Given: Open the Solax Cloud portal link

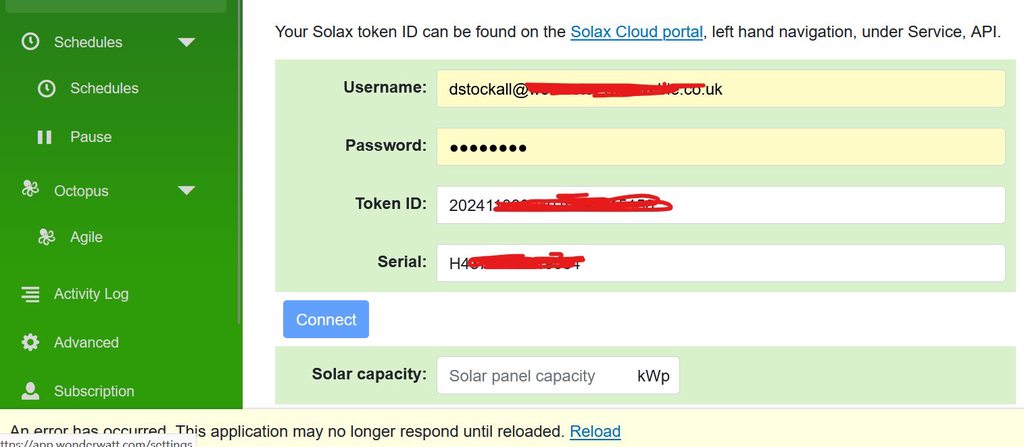Looking at the screenshot, I should (x=636, y=32).
